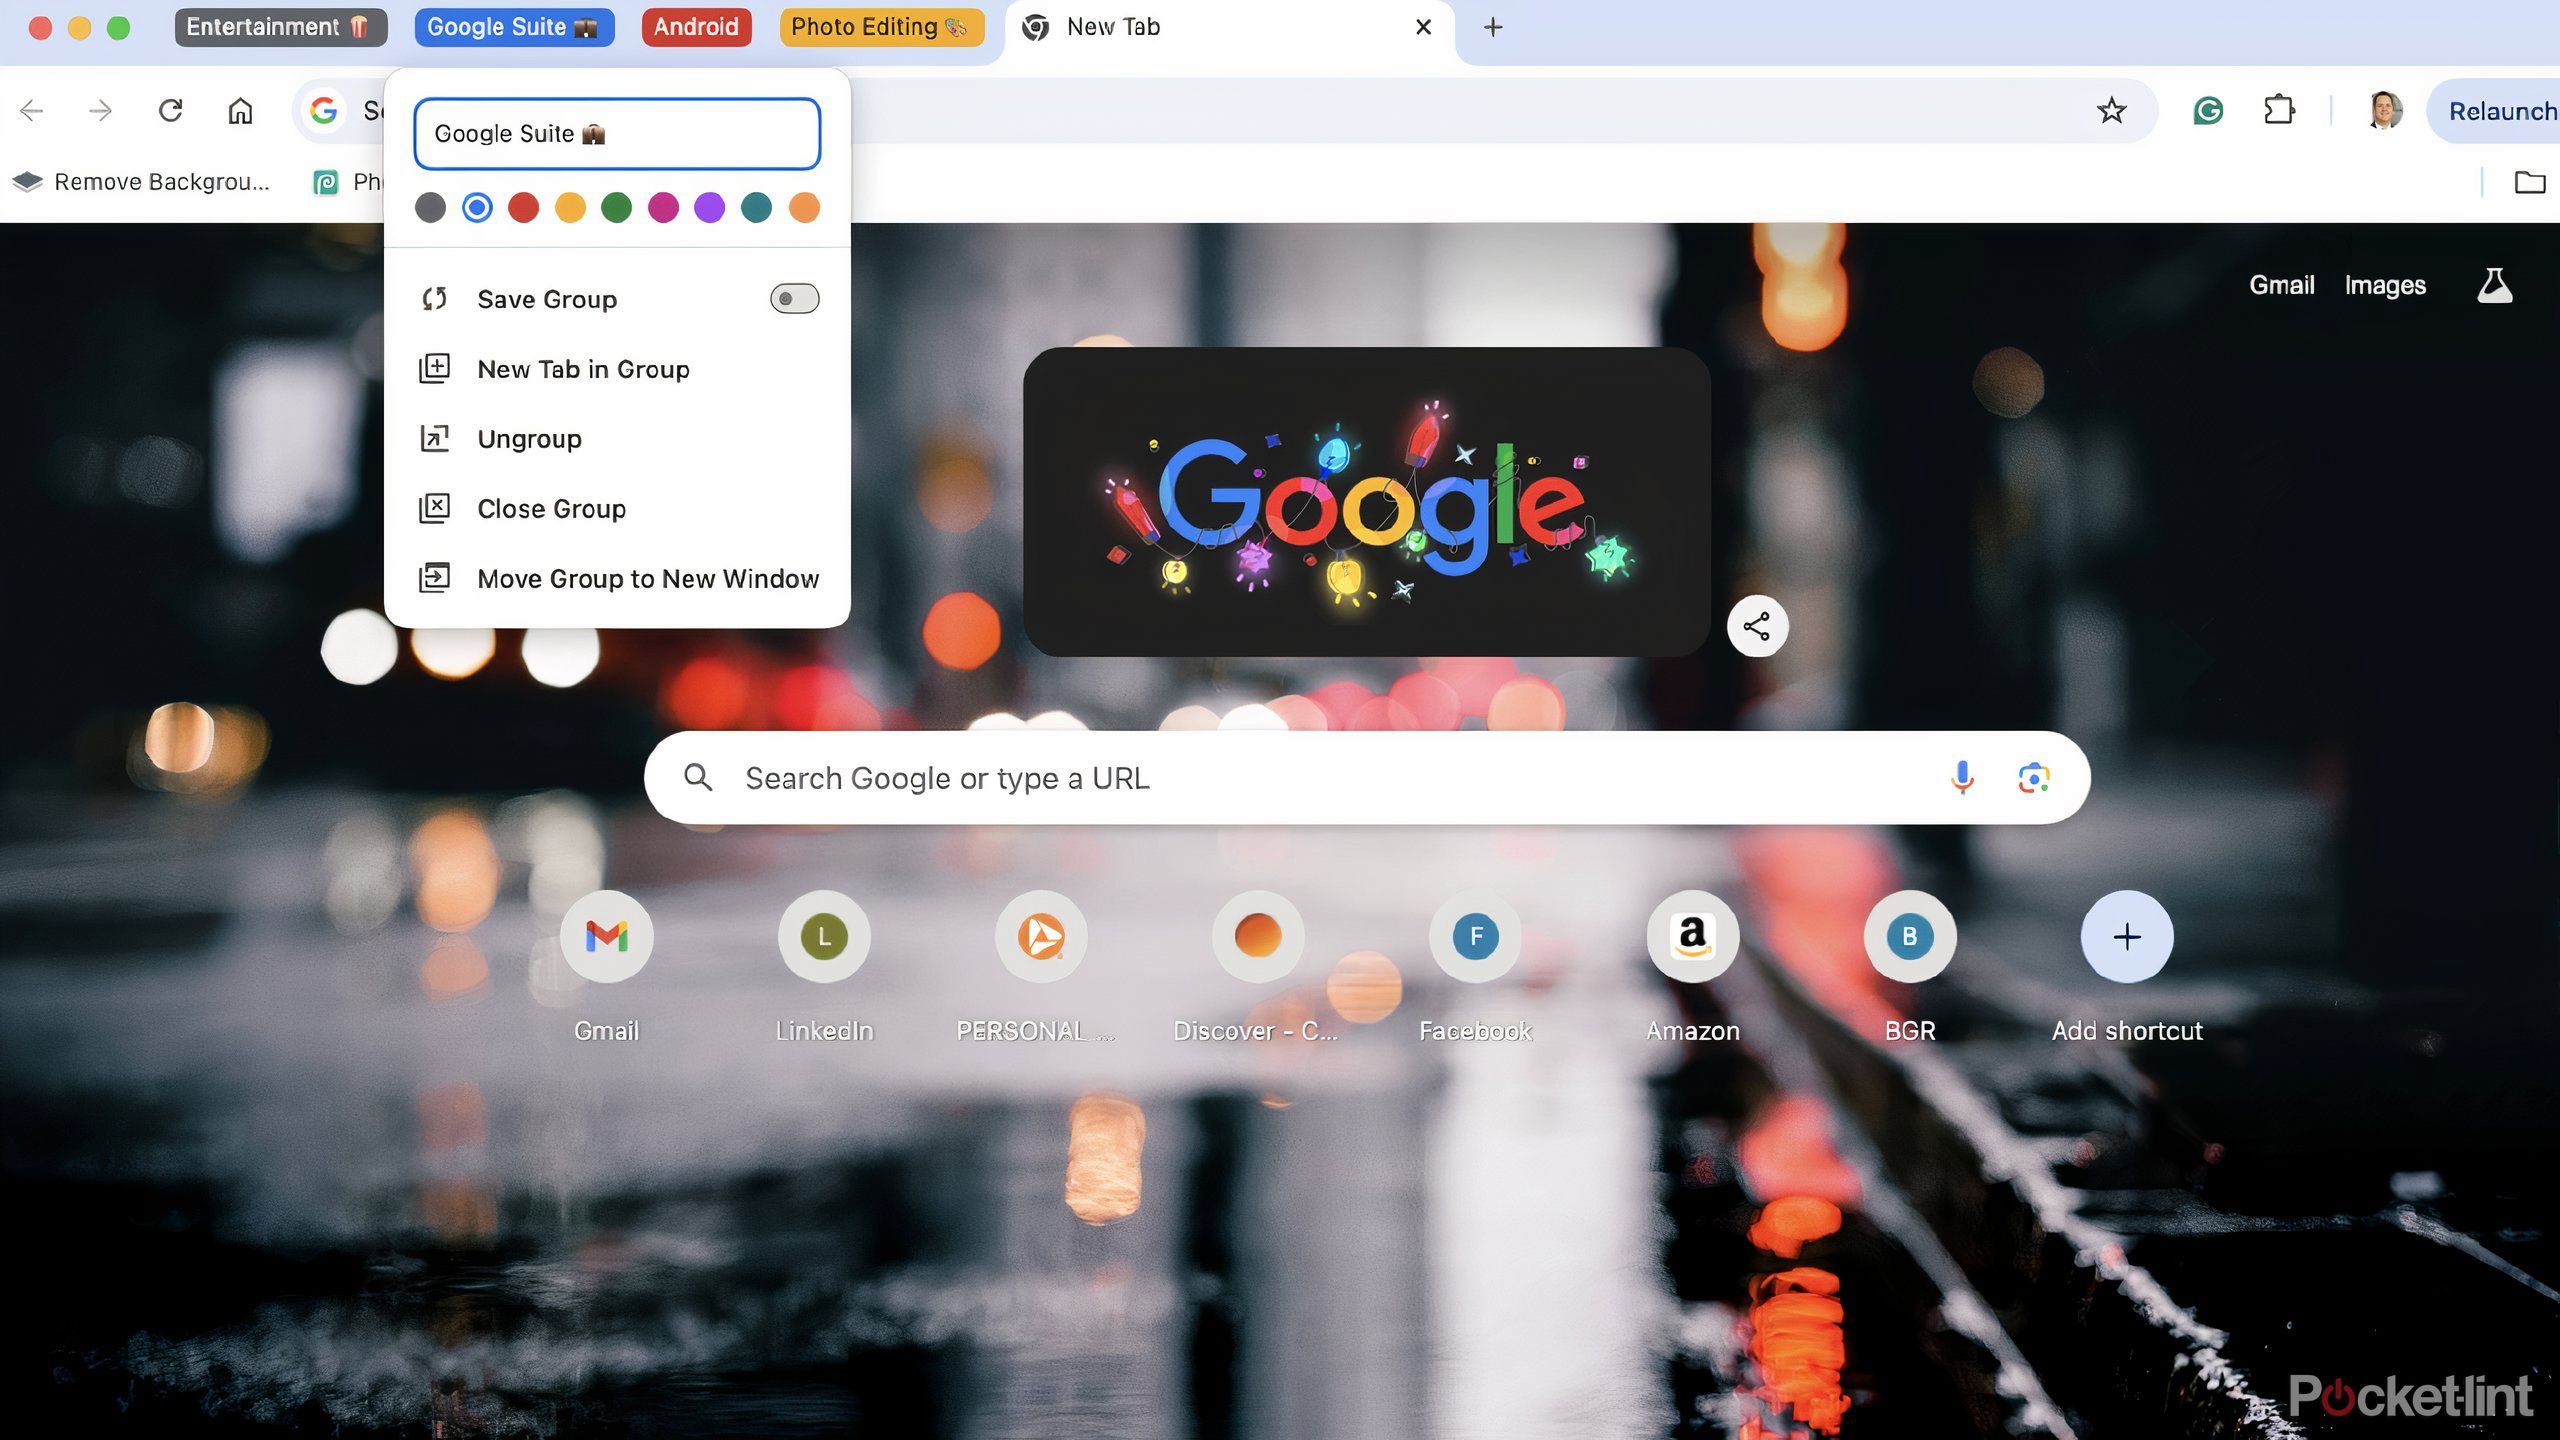Click the LinkedIn shortcut icon

(x=823, y=935)
